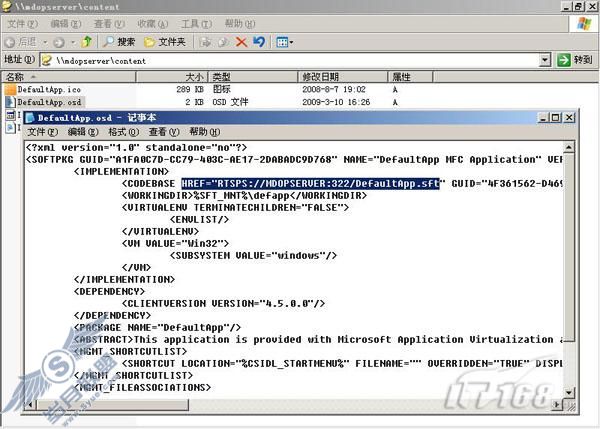The height and width of the screenshot is (429, 600).
Task: Click the VIRTUALENV TERMINATECHILDREN line
Action: click(235, 207)
